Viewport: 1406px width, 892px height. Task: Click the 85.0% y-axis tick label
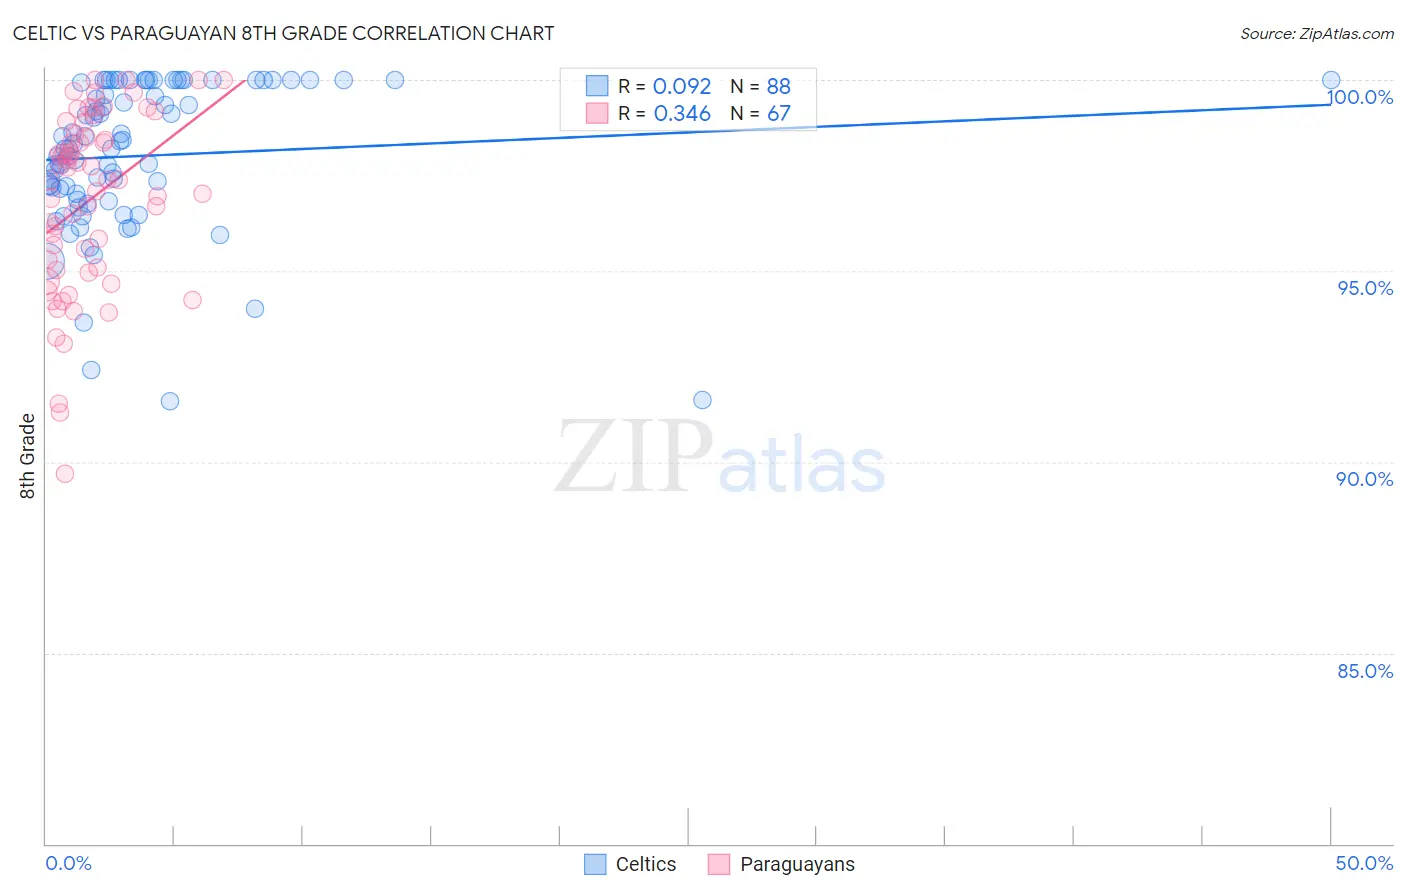(x=1365, y=671)
